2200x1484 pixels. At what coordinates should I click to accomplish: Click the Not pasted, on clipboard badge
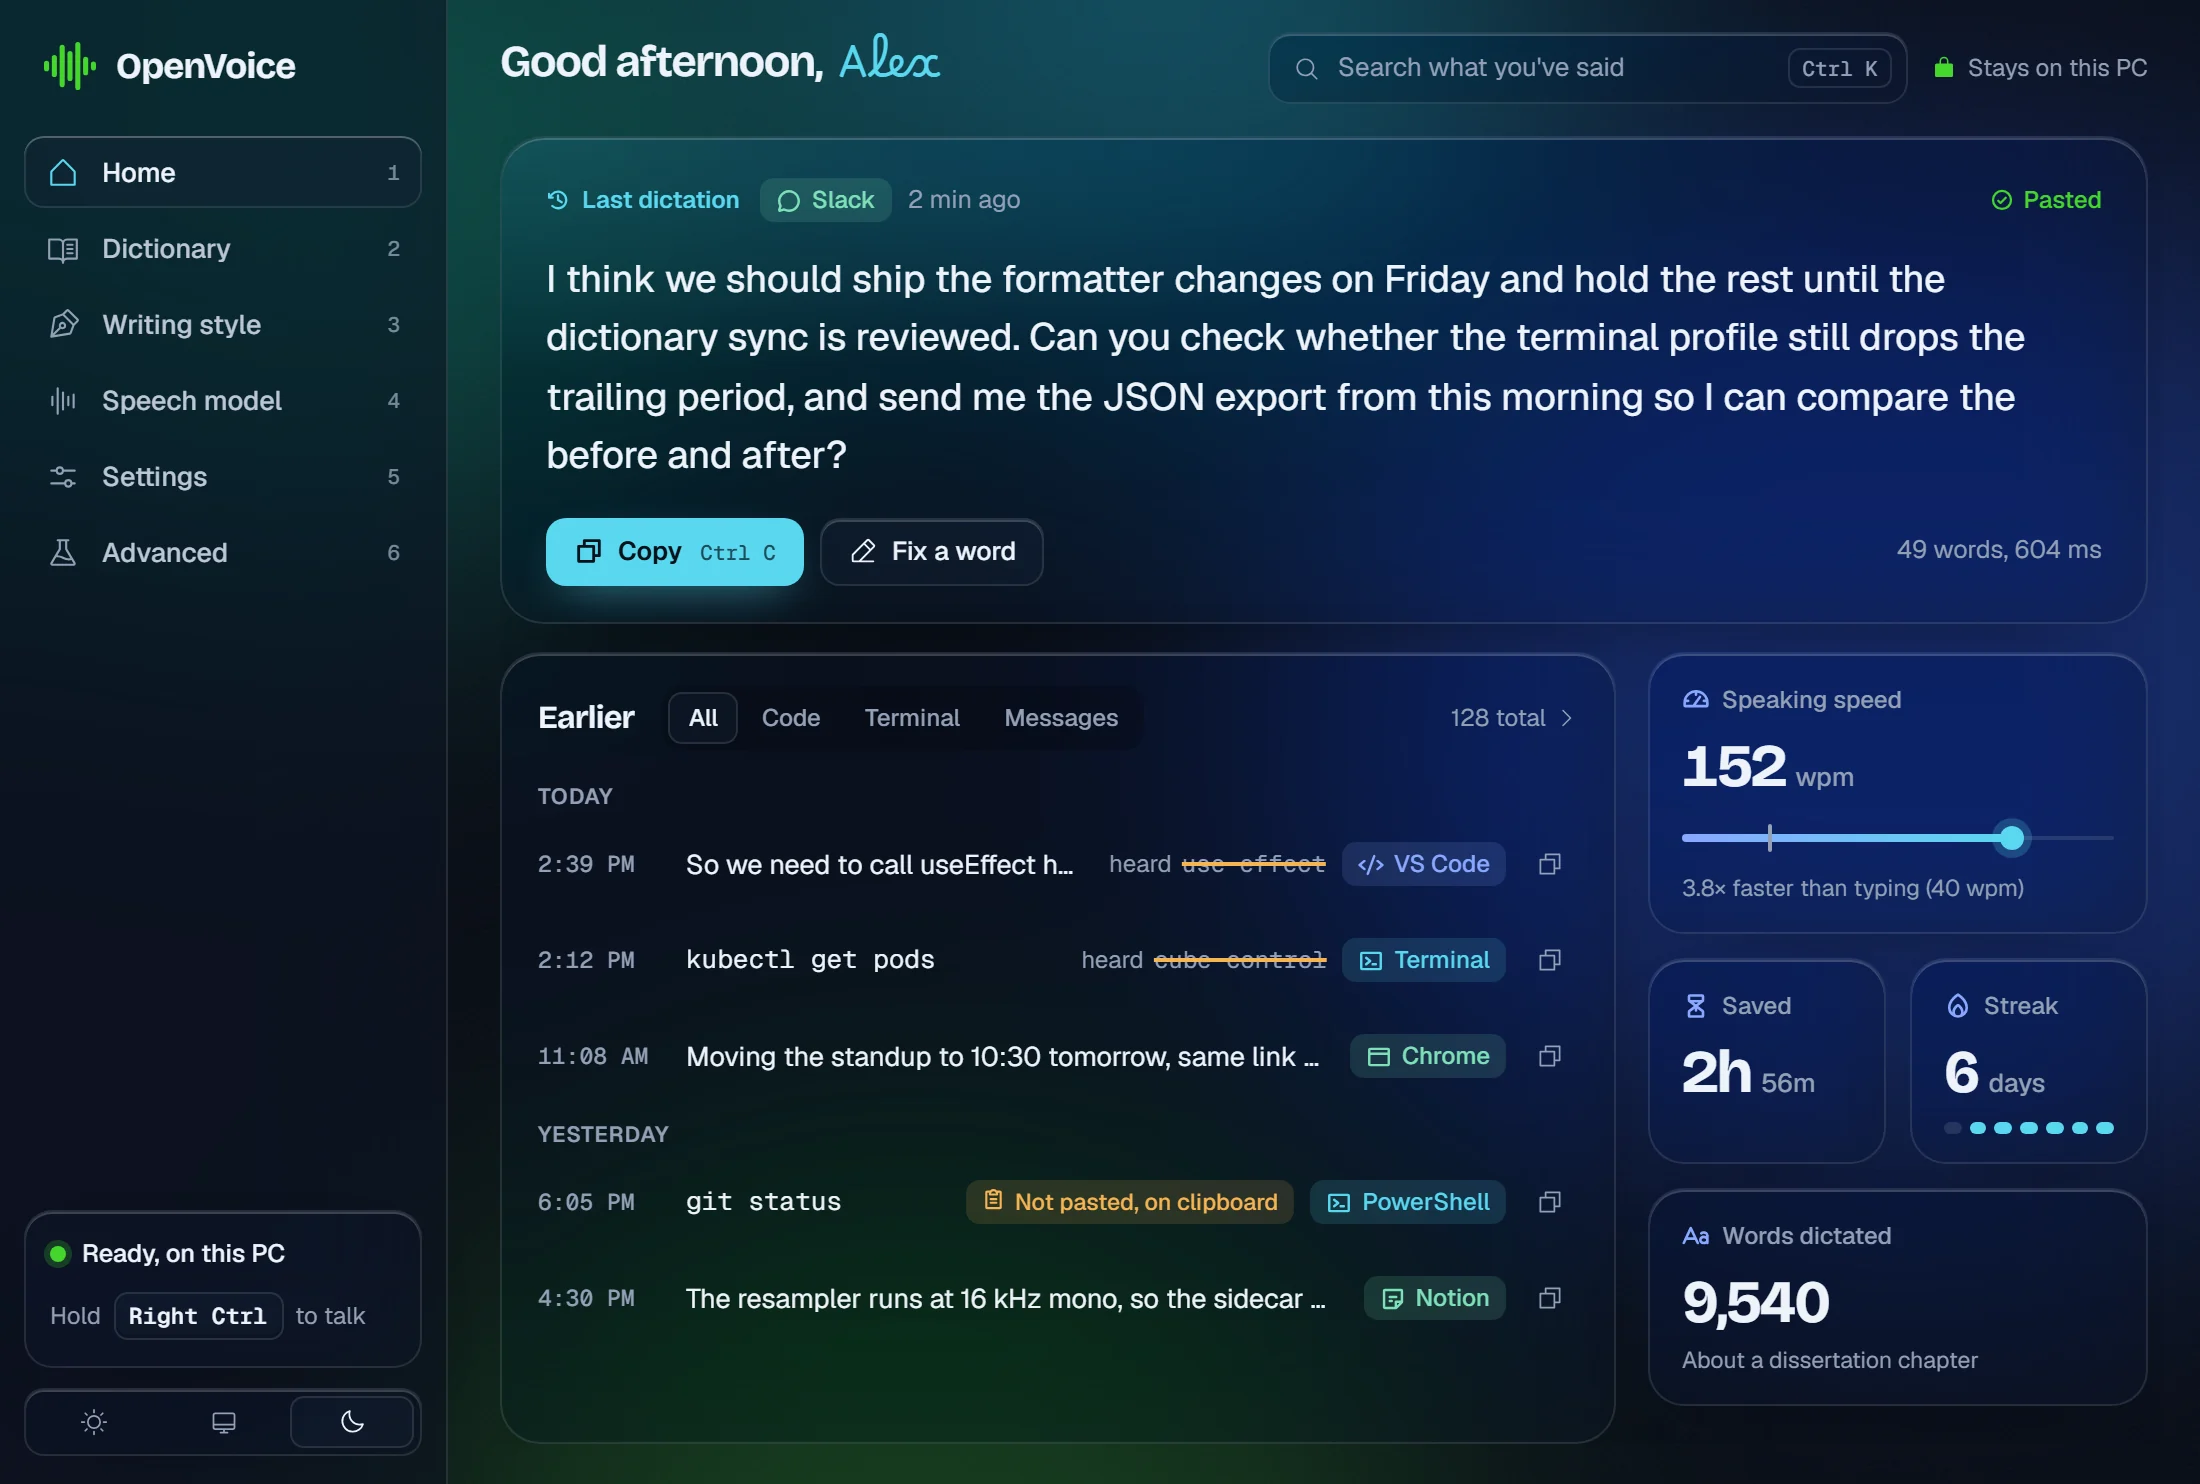click(1130, 1202)
